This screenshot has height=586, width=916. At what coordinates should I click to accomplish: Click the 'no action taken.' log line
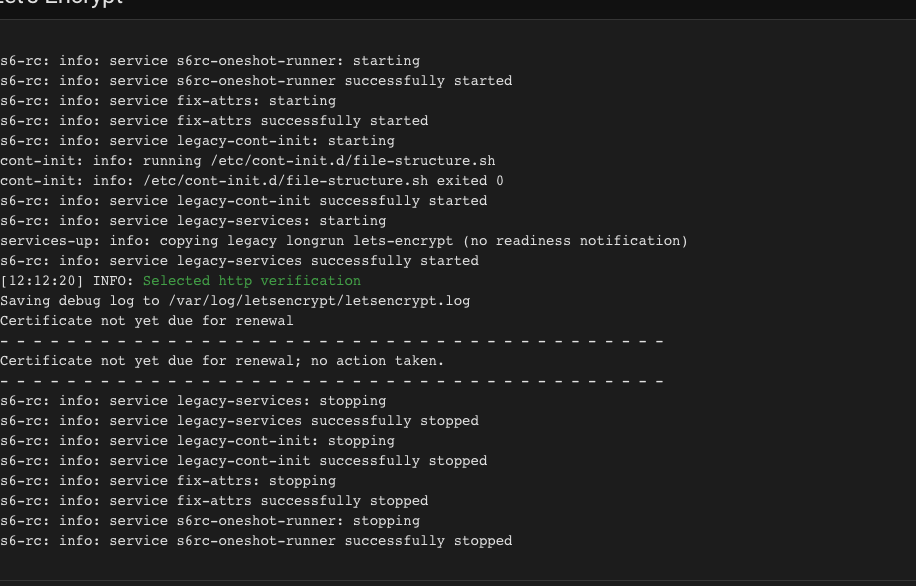pyautogui.click(x=222, y=361)
